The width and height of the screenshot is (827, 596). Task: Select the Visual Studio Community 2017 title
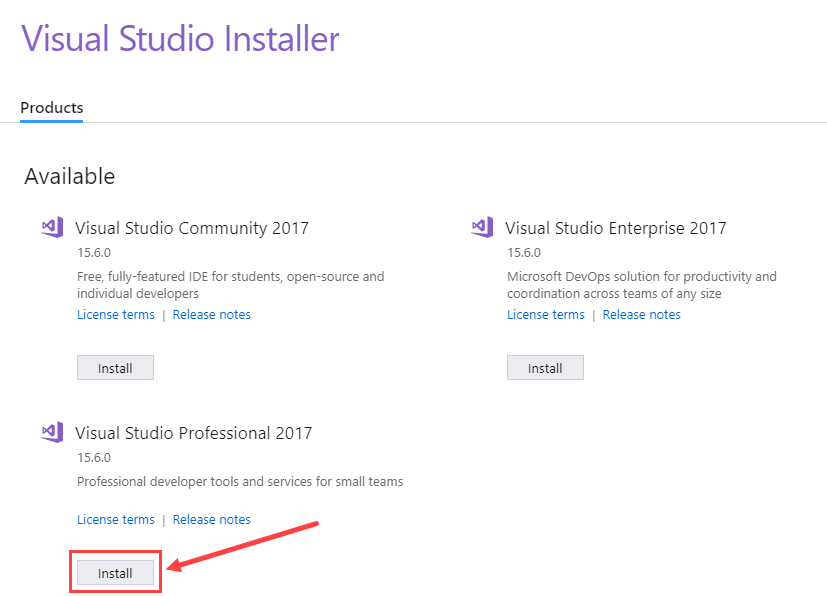click(192, 228)
